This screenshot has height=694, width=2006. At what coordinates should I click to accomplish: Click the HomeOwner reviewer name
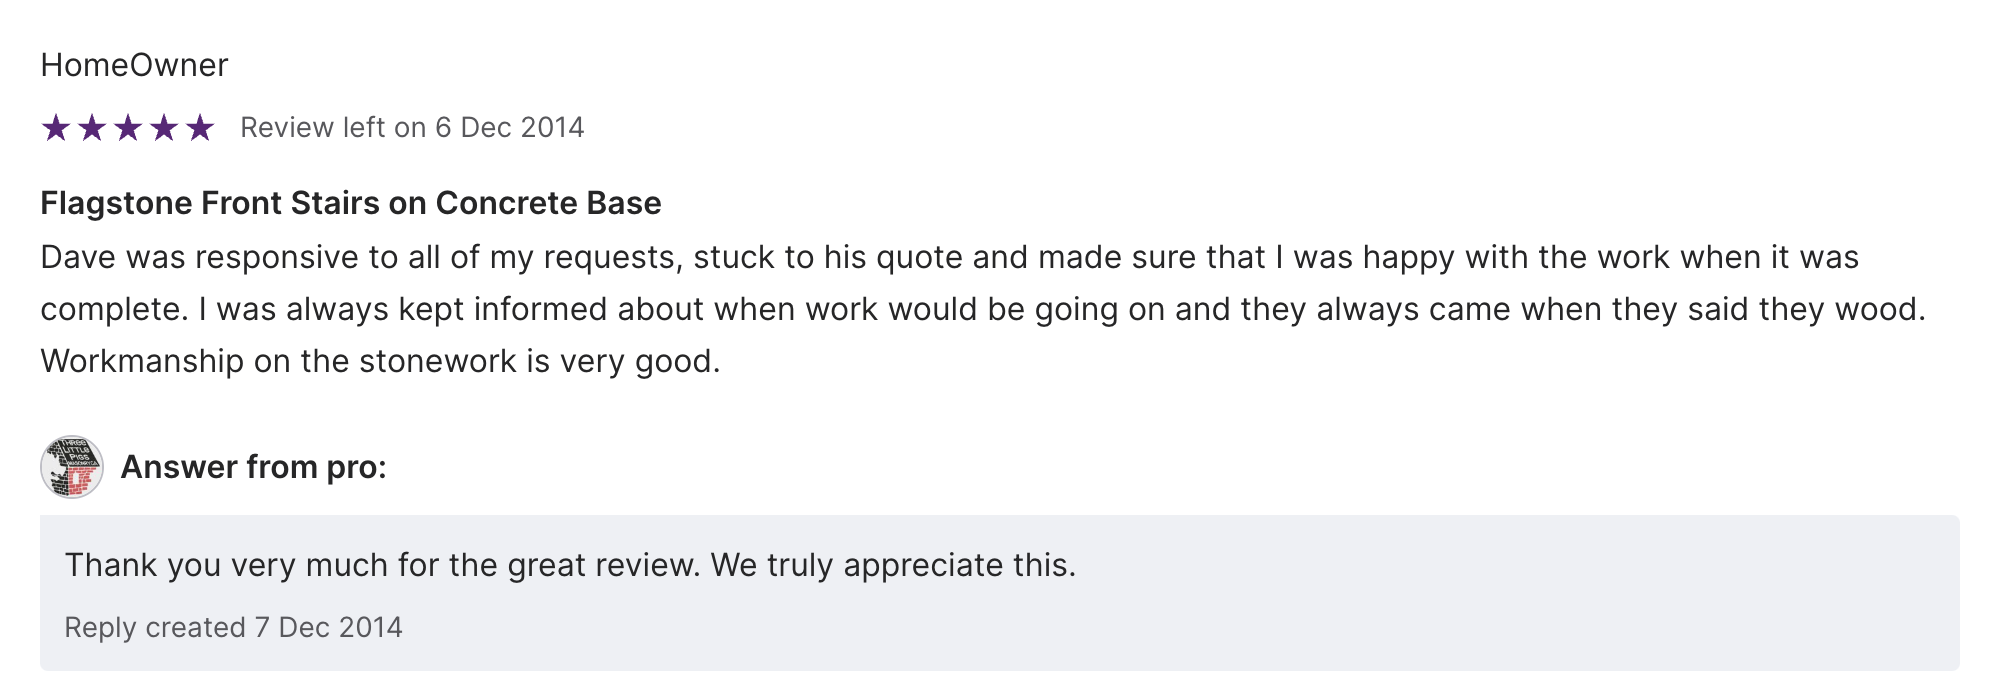point(134,65)
